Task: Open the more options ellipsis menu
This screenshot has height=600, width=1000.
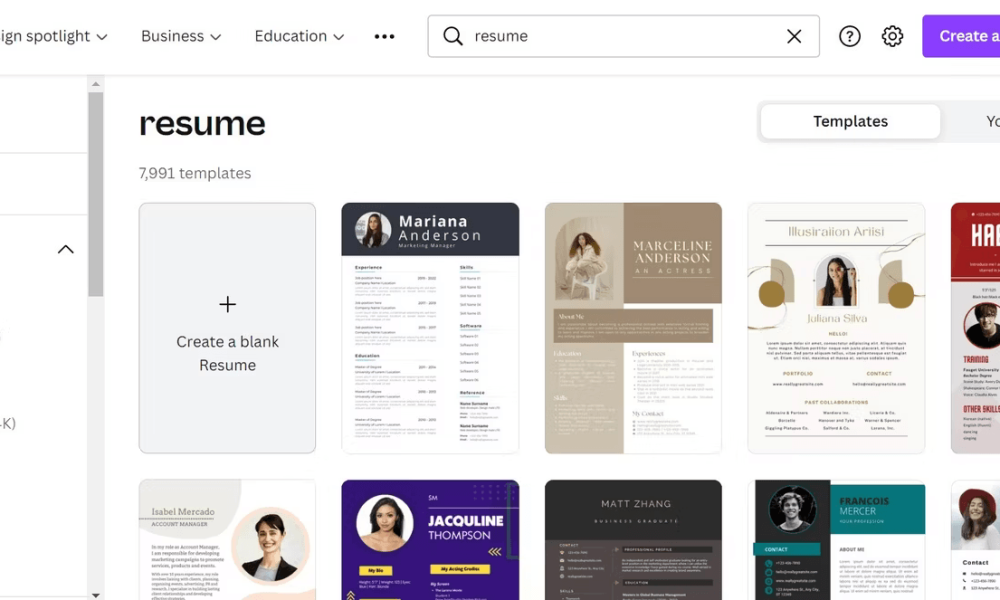Action: 384,36
